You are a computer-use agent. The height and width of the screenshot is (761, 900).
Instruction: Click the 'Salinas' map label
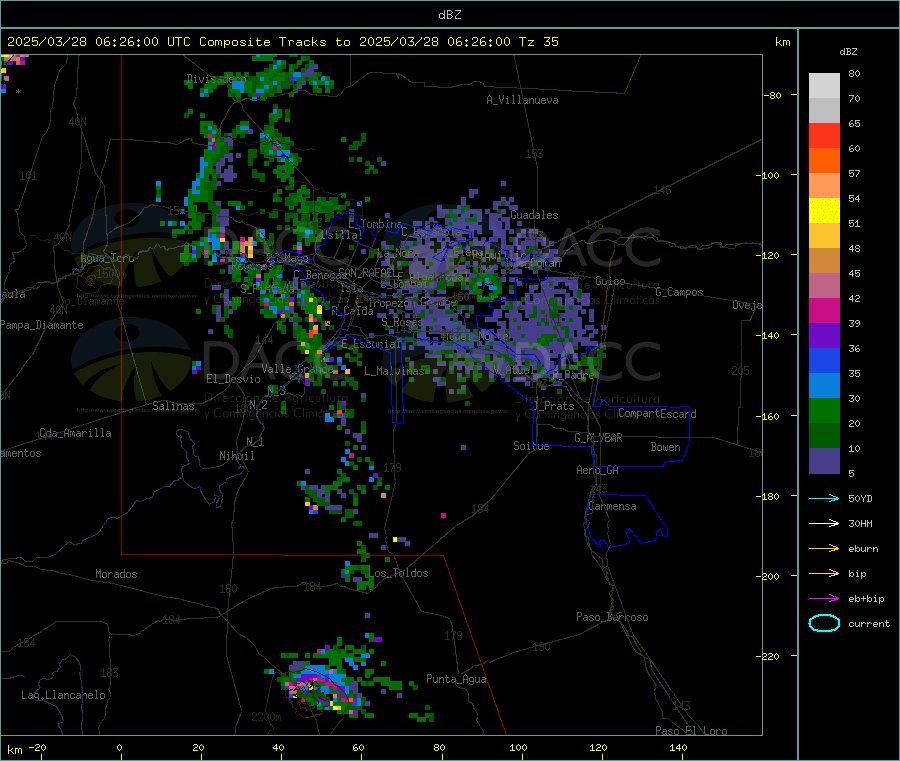pos(173,406)
